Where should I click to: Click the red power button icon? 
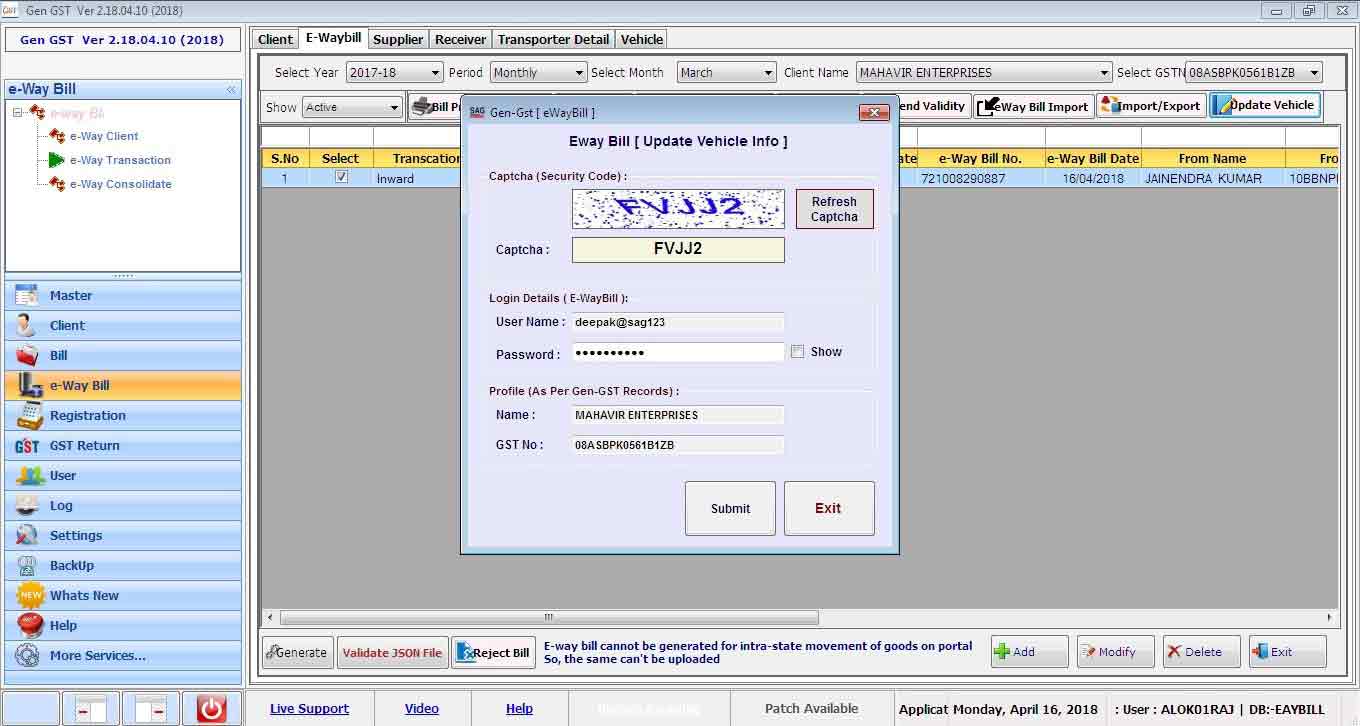coord(211,709)
